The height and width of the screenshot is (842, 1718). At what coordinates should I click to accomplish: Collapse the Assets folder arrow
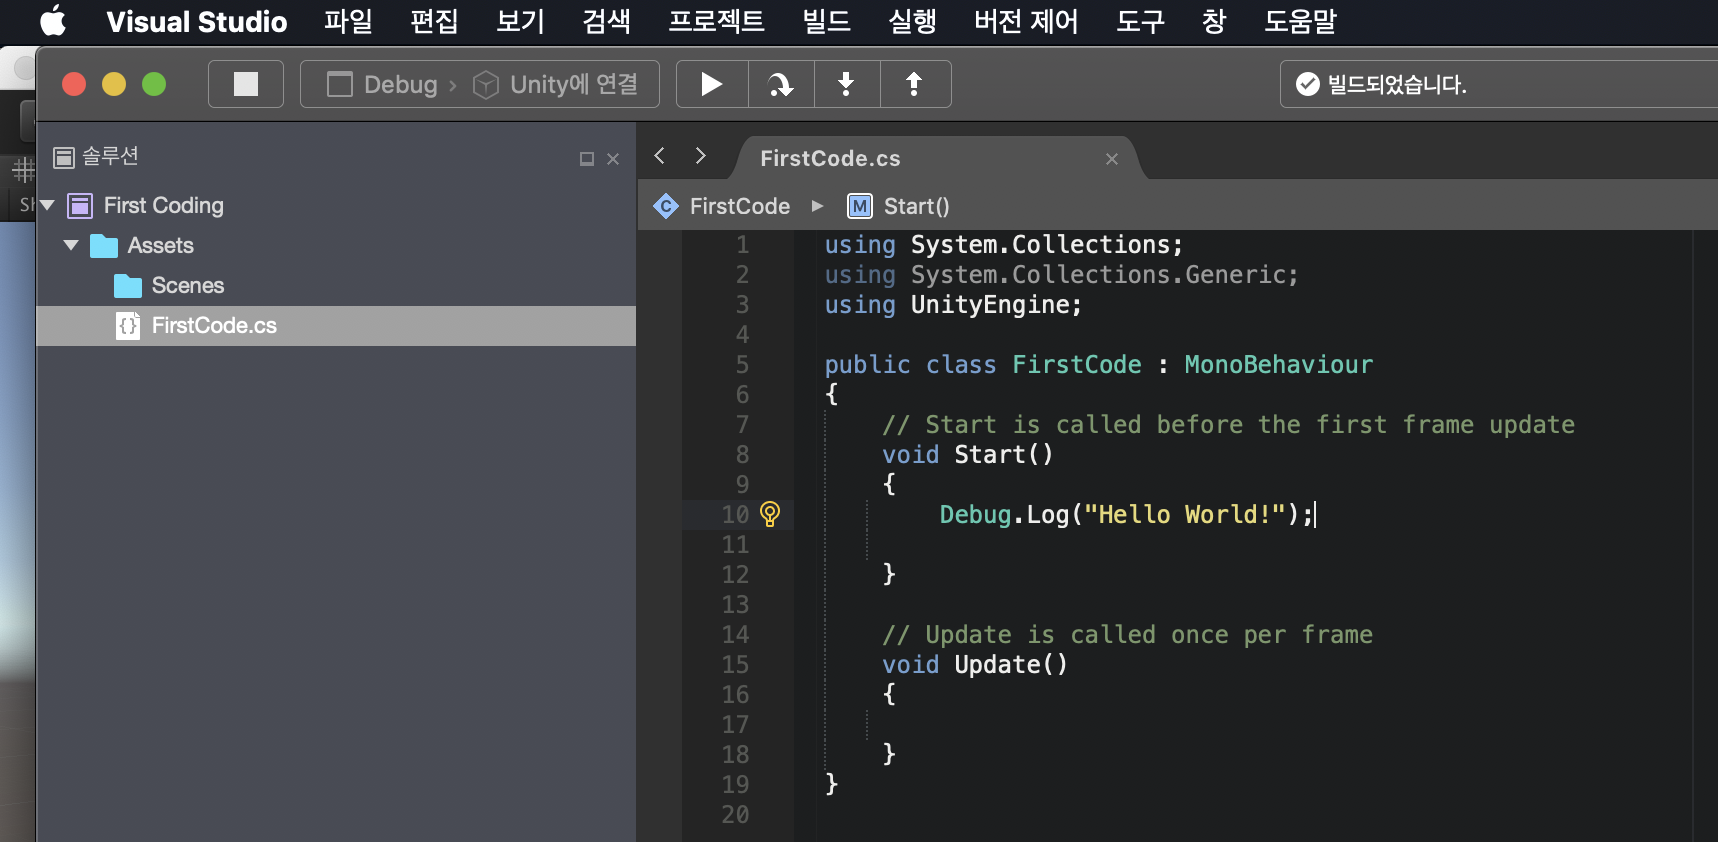tap(70, 245)
